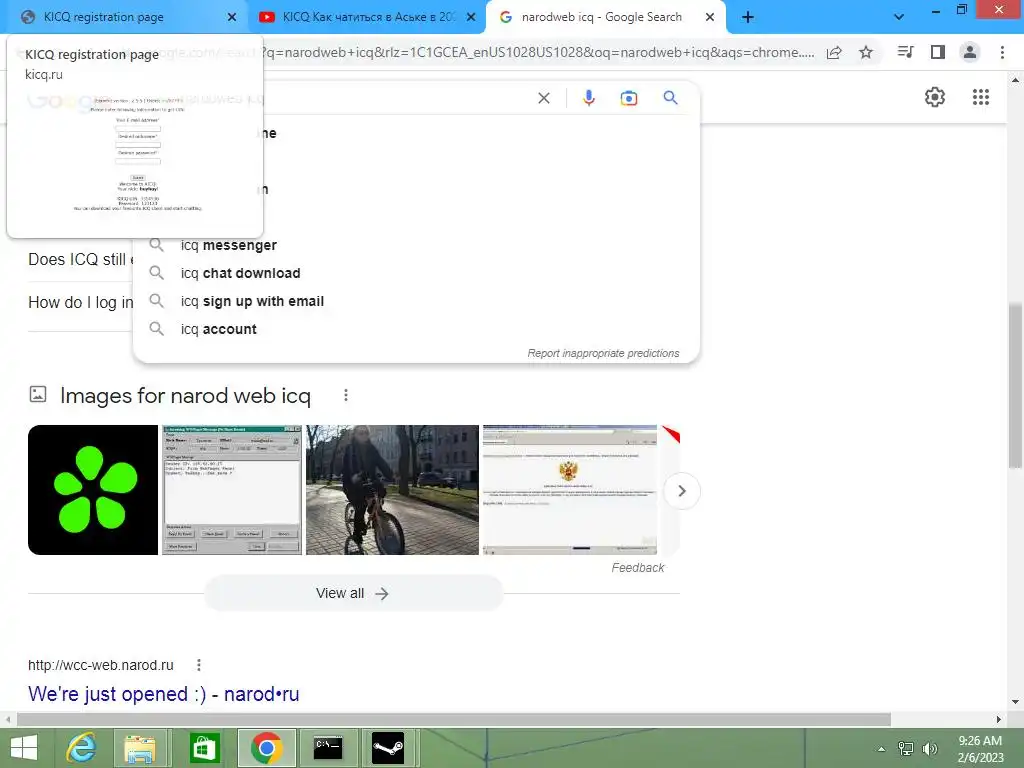This screenshot has width=1024, height=768.
Task: Clear the Google search box
Action: click(x=543, y=98)
